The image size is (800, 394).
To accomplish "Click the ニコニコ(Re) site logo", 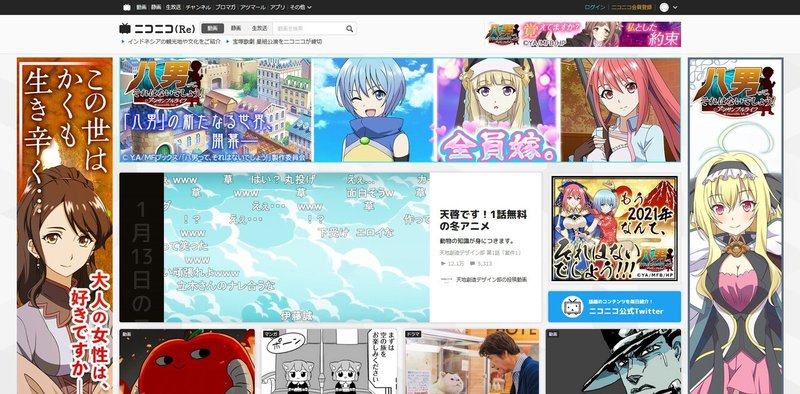I will (x=157, y=29).
